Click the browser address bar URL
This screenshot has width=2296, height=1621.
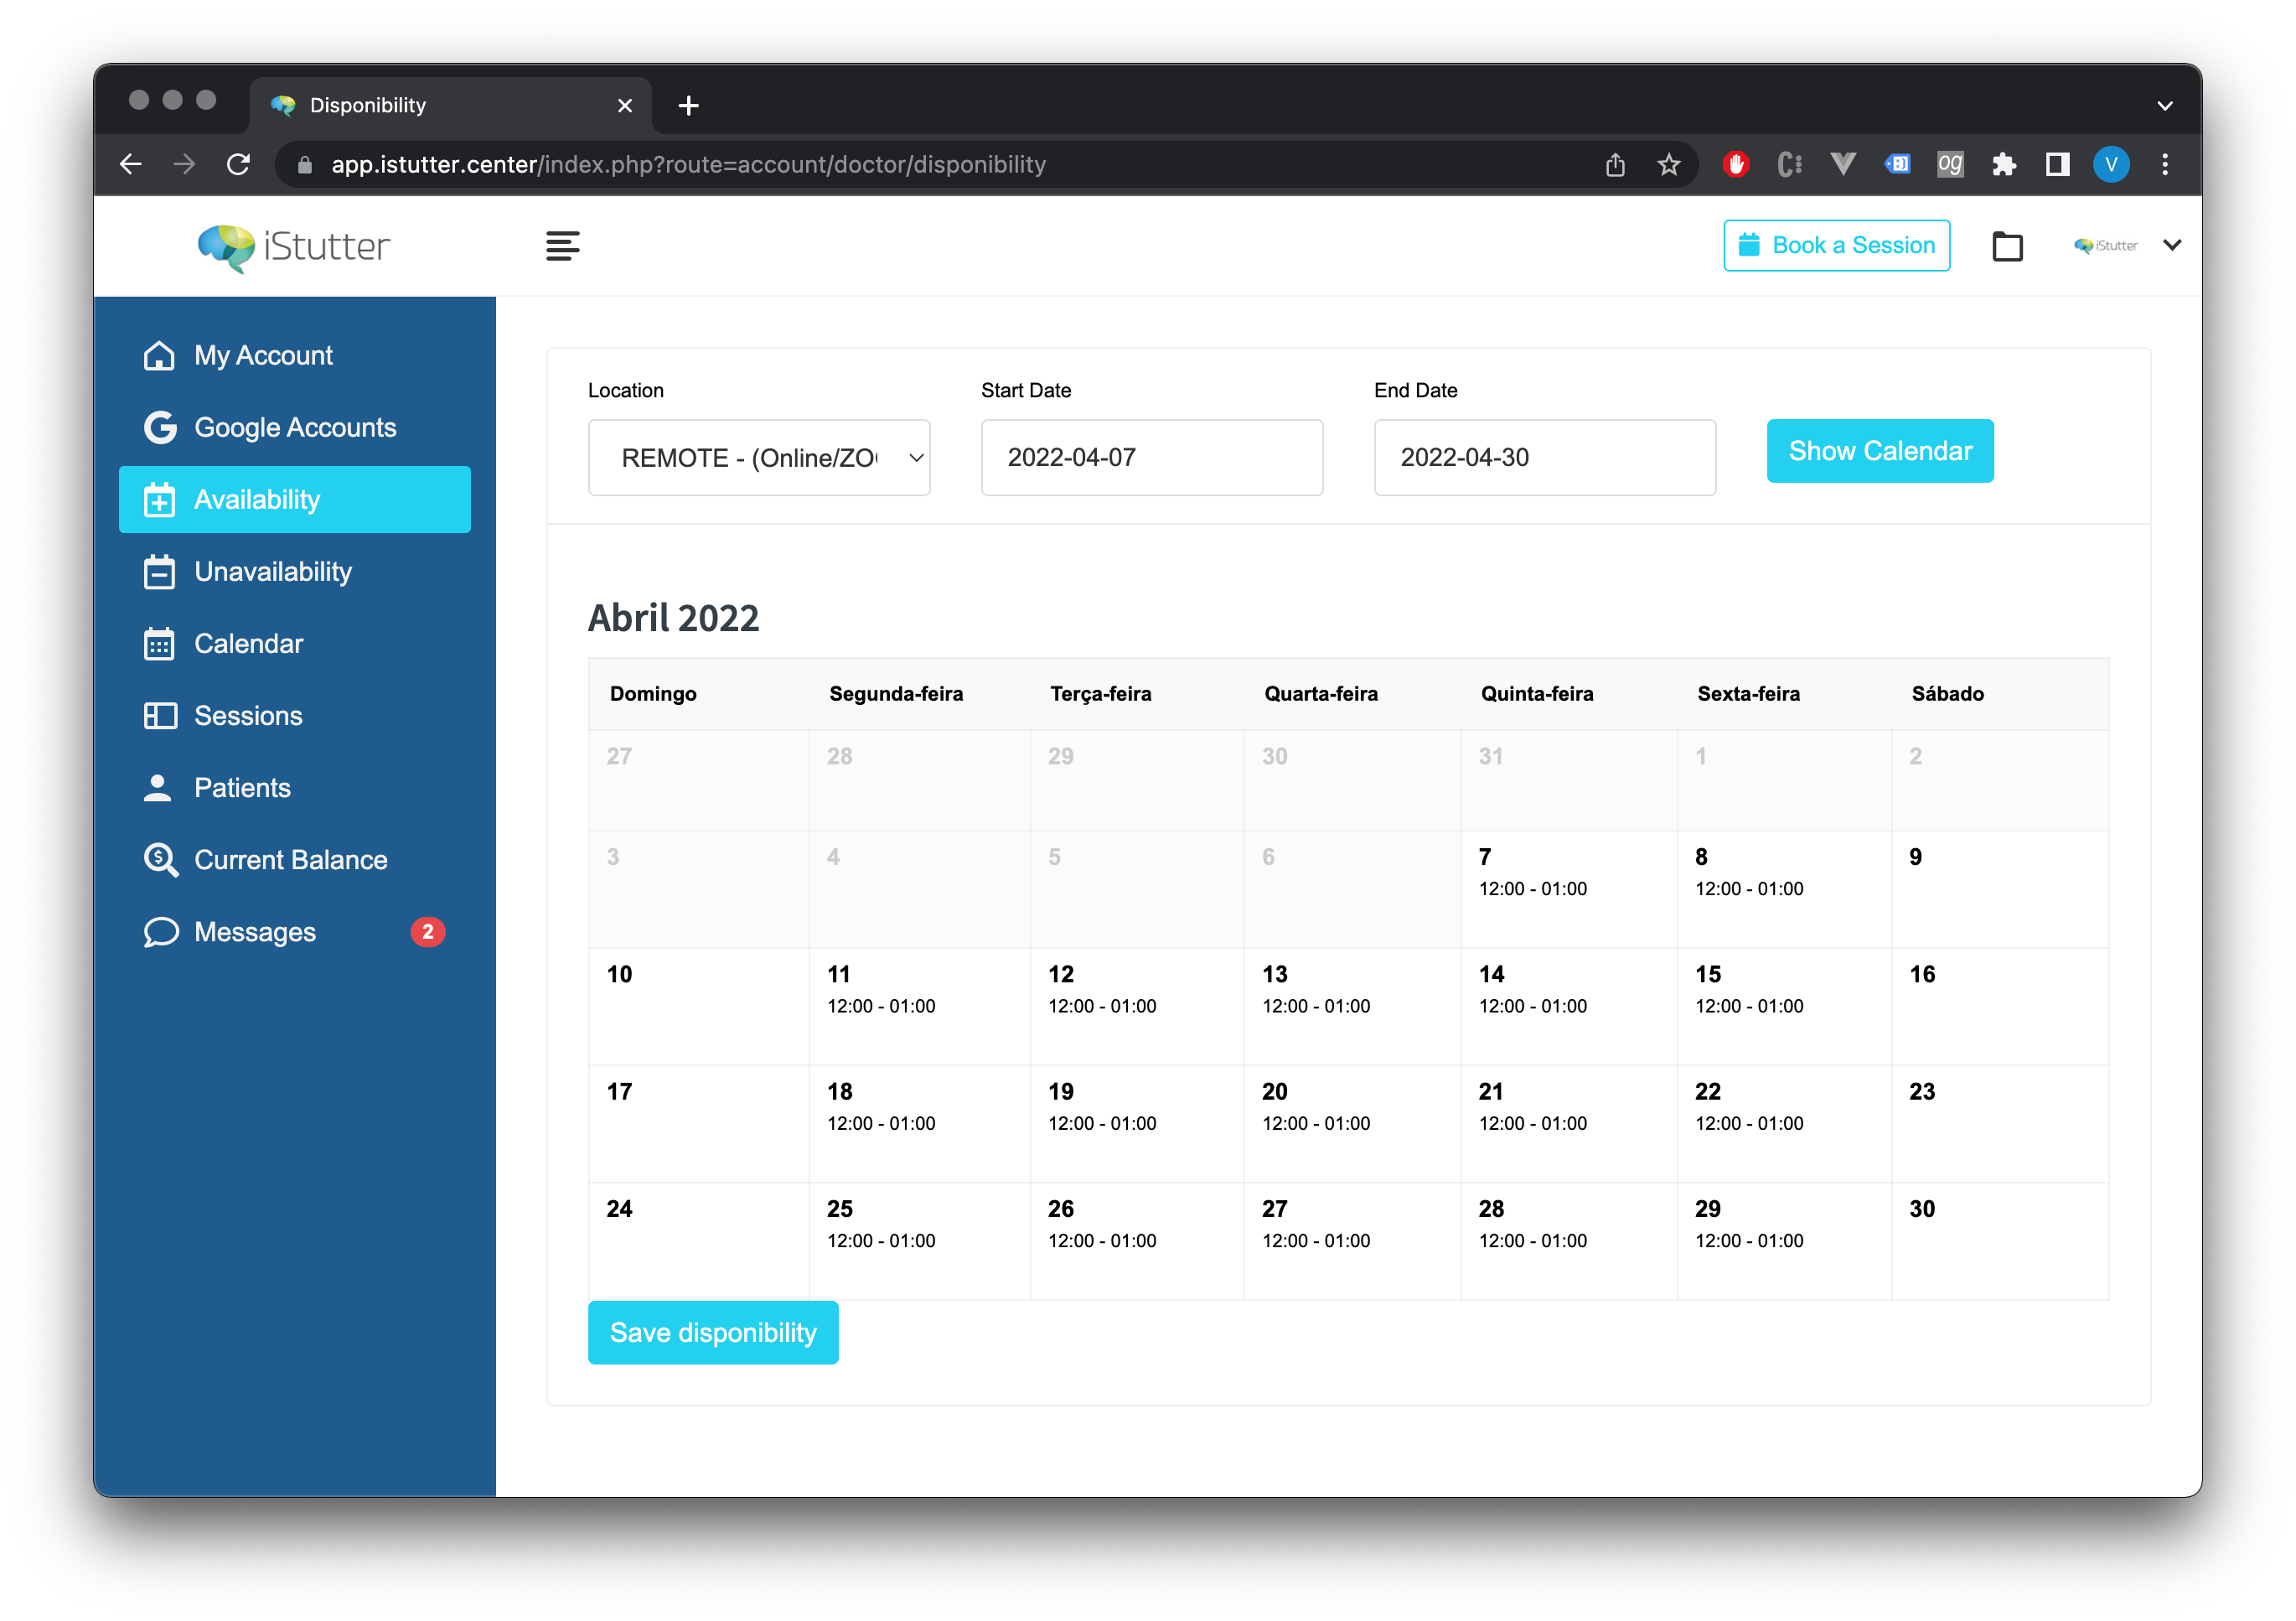click(x=688, y=164)
